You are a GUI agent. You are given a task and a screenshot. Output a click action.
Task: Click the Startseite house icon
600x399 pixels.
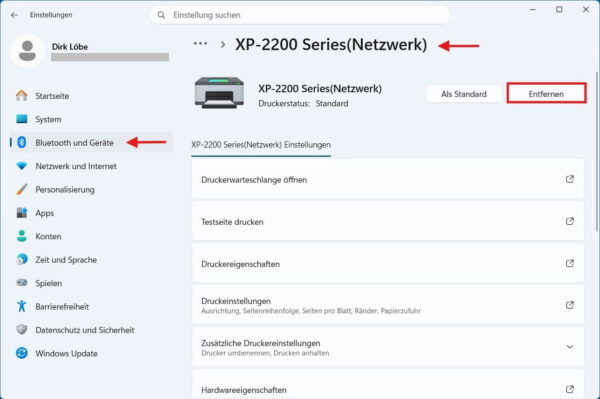[x=22, y=96]
